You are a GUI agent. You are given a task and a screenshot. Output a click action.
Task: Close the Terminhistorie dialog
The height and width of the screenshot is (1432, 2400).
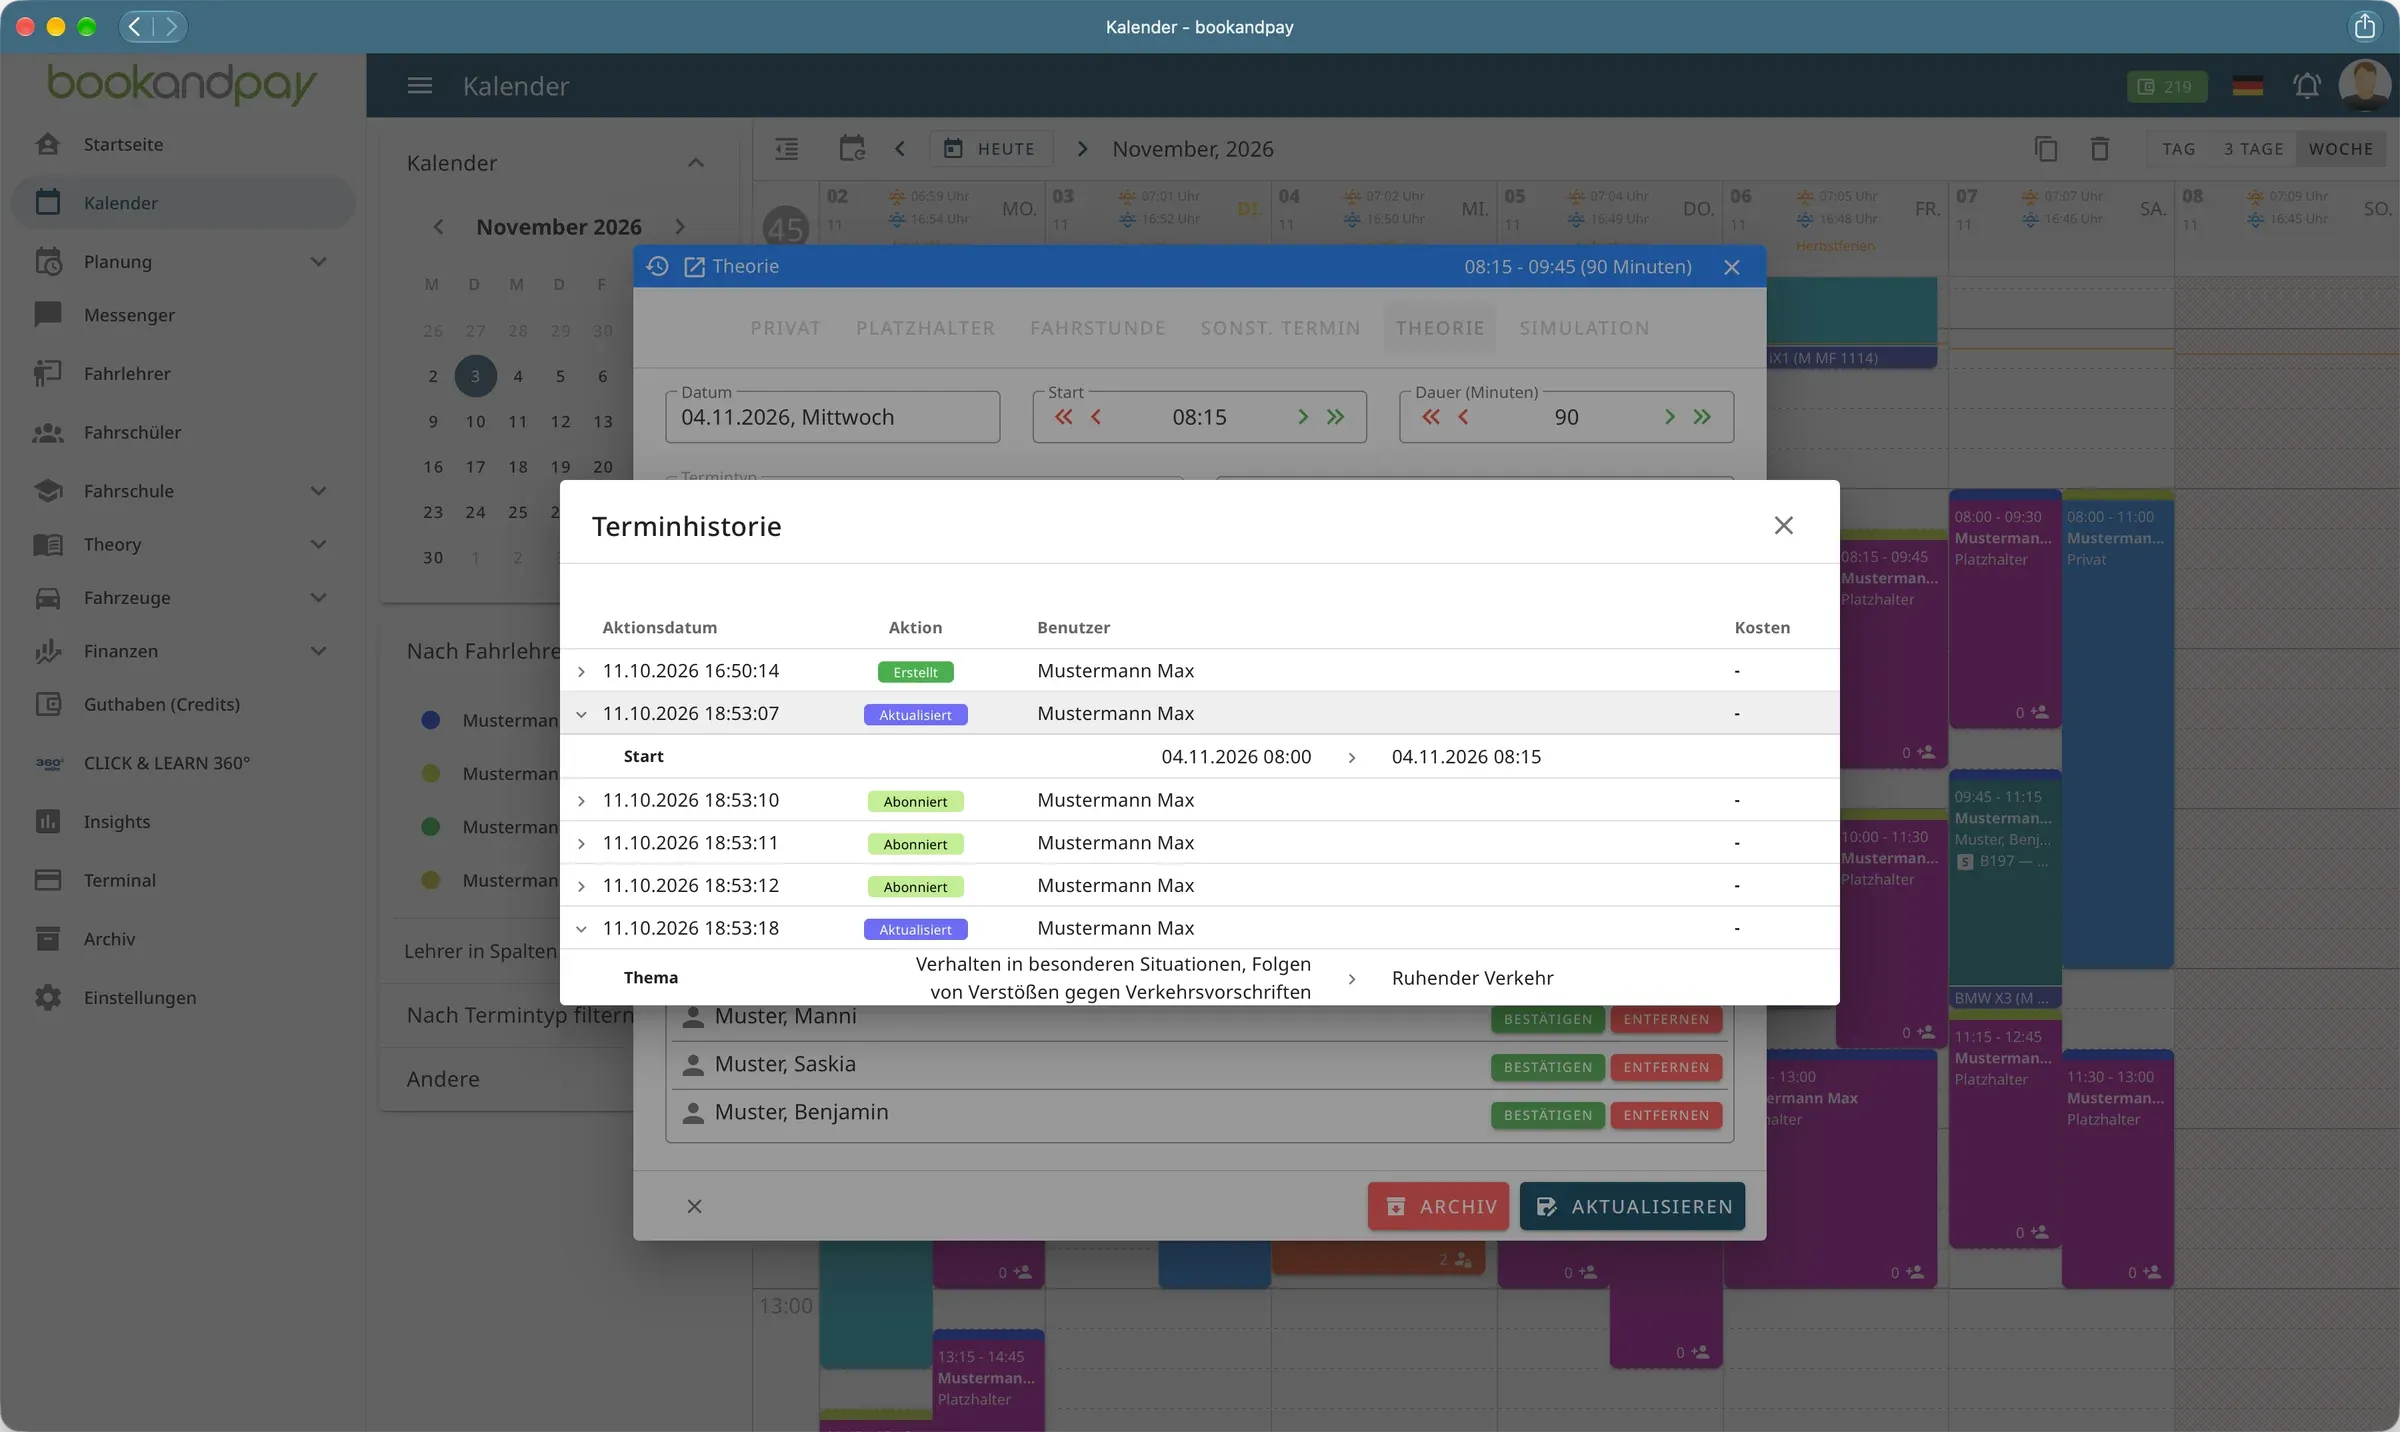pyautogui.click(x=1783, y=525)
